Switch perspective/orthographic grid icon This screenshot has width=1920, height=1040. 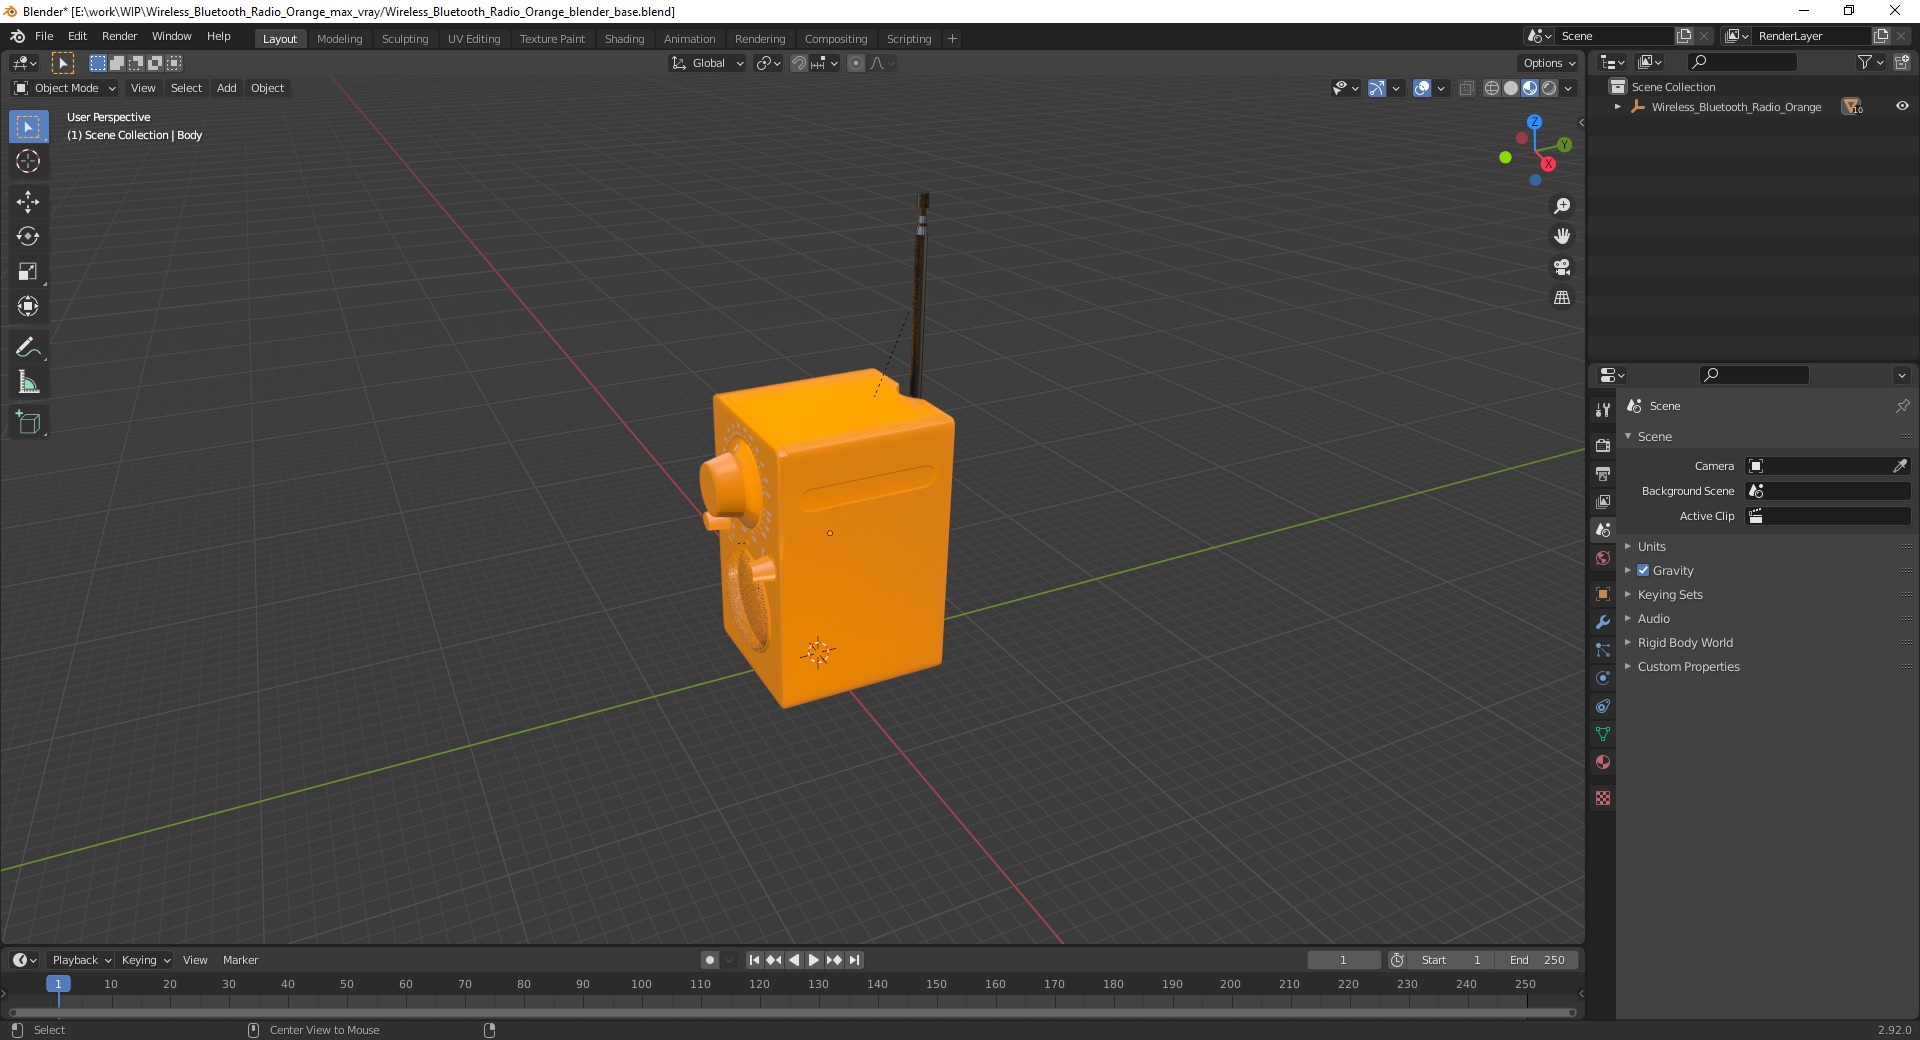pyautogui.click(x=1562, y=298)
